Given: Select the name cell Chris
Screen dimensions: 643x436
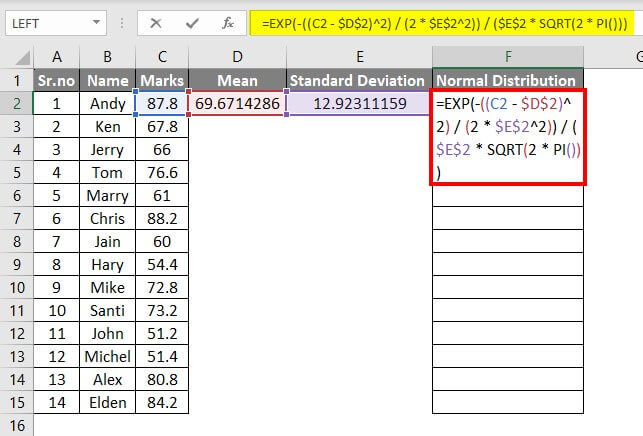Looking at the screenshot, I should (107, 218).
